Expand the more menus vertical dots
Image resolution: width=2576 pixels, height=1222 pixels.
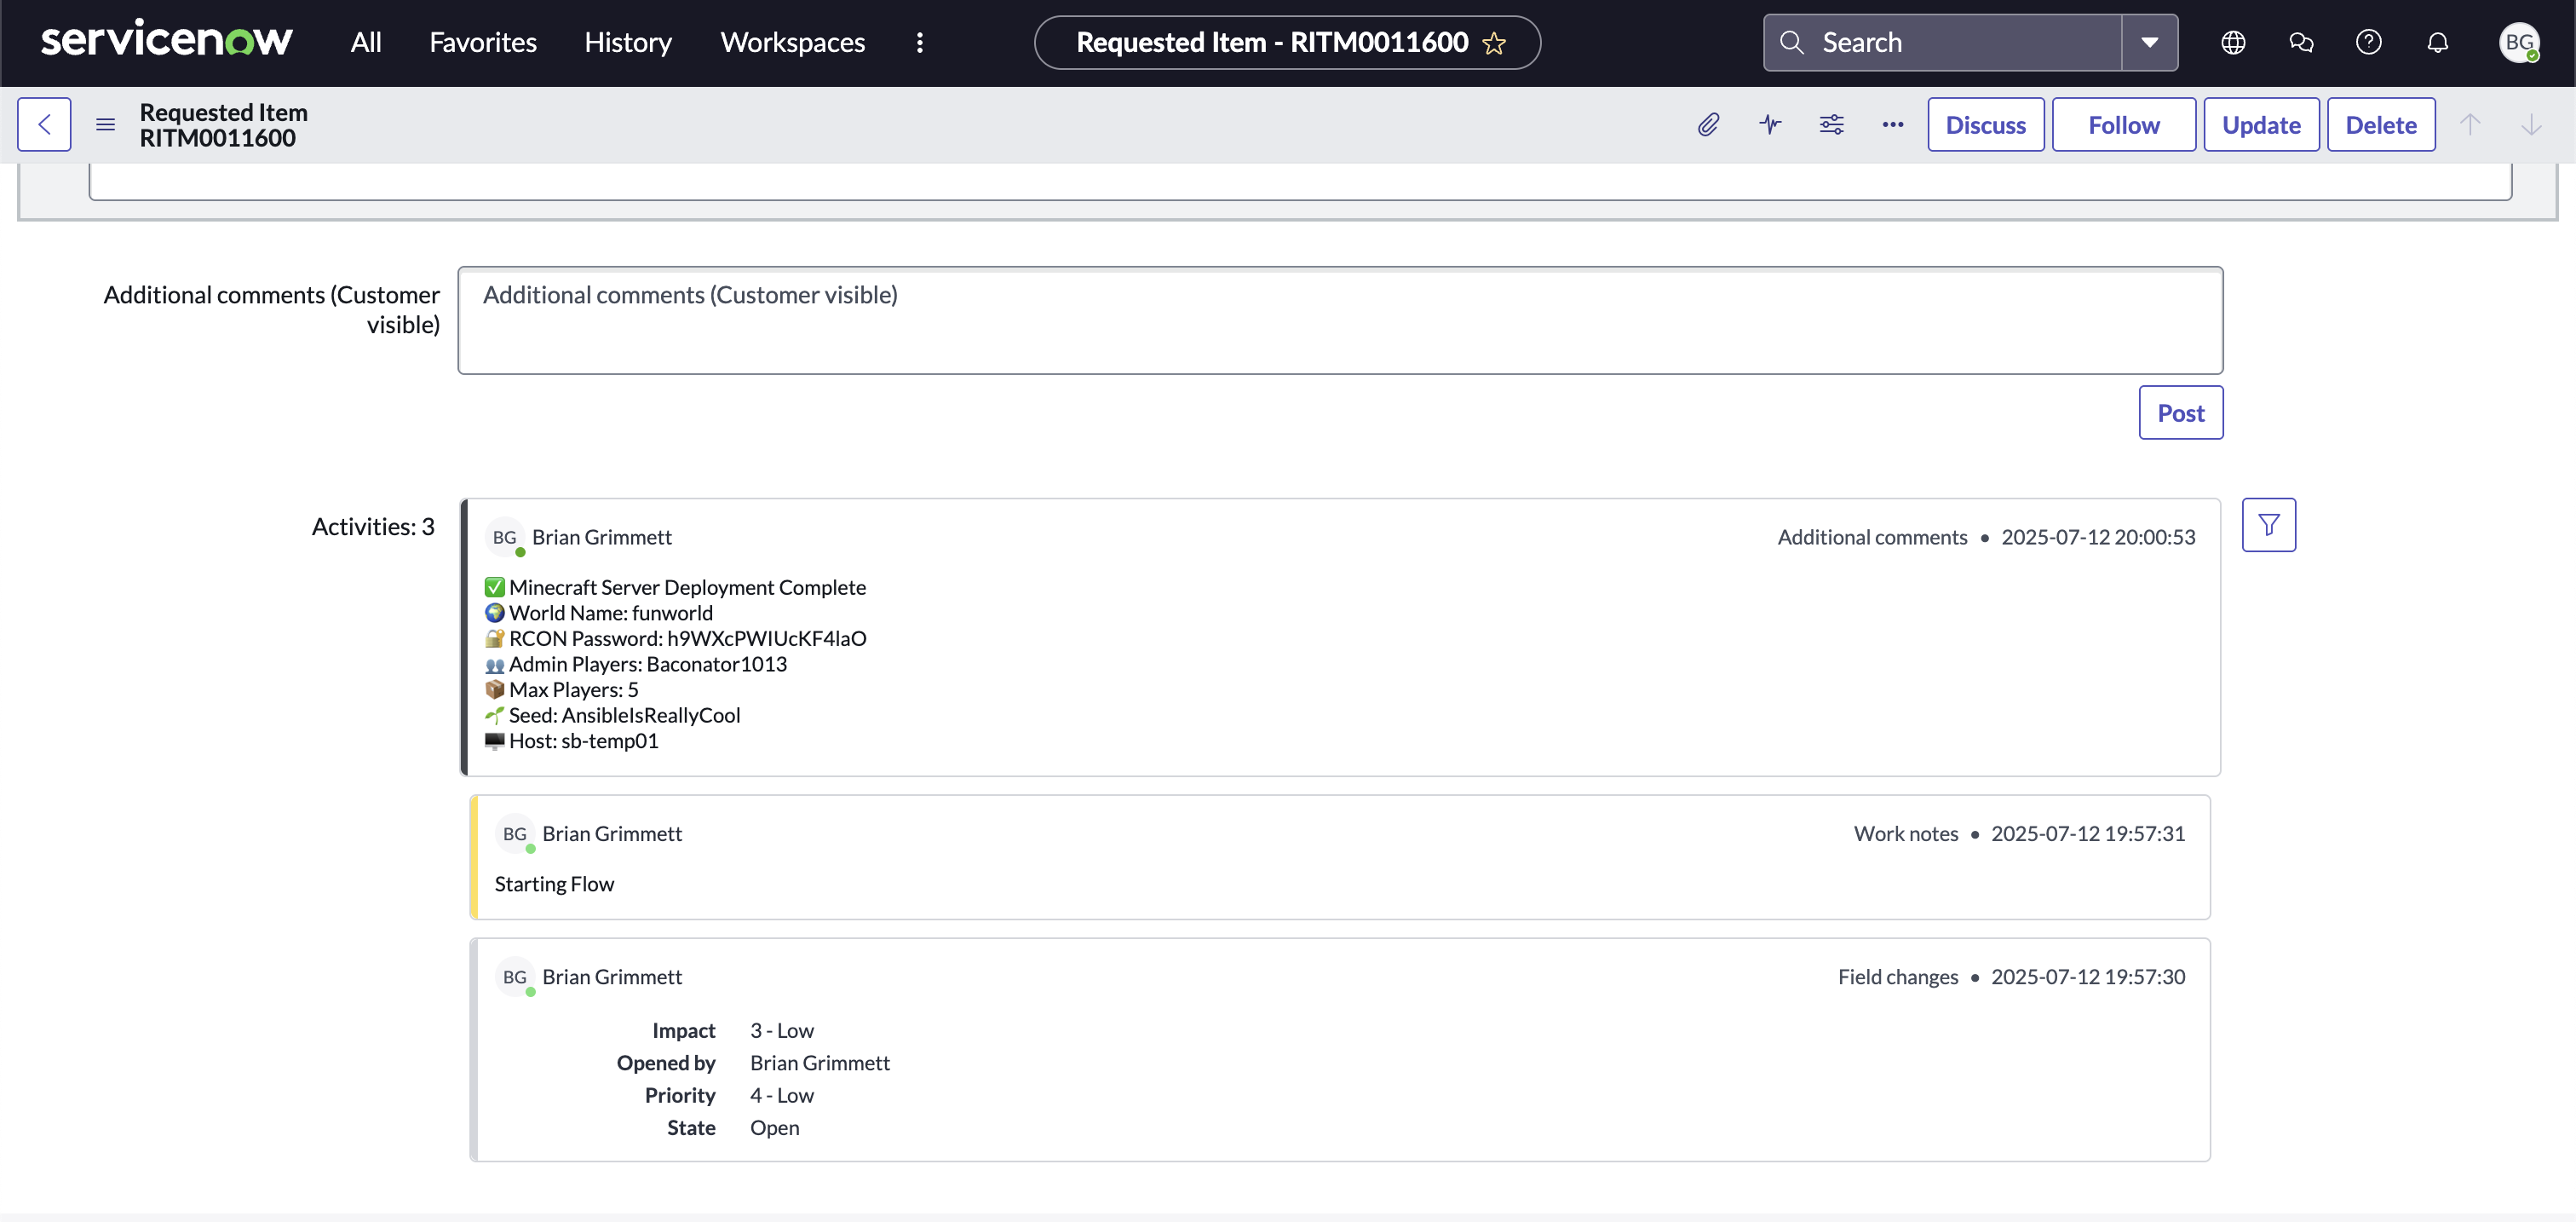[919, 42]
